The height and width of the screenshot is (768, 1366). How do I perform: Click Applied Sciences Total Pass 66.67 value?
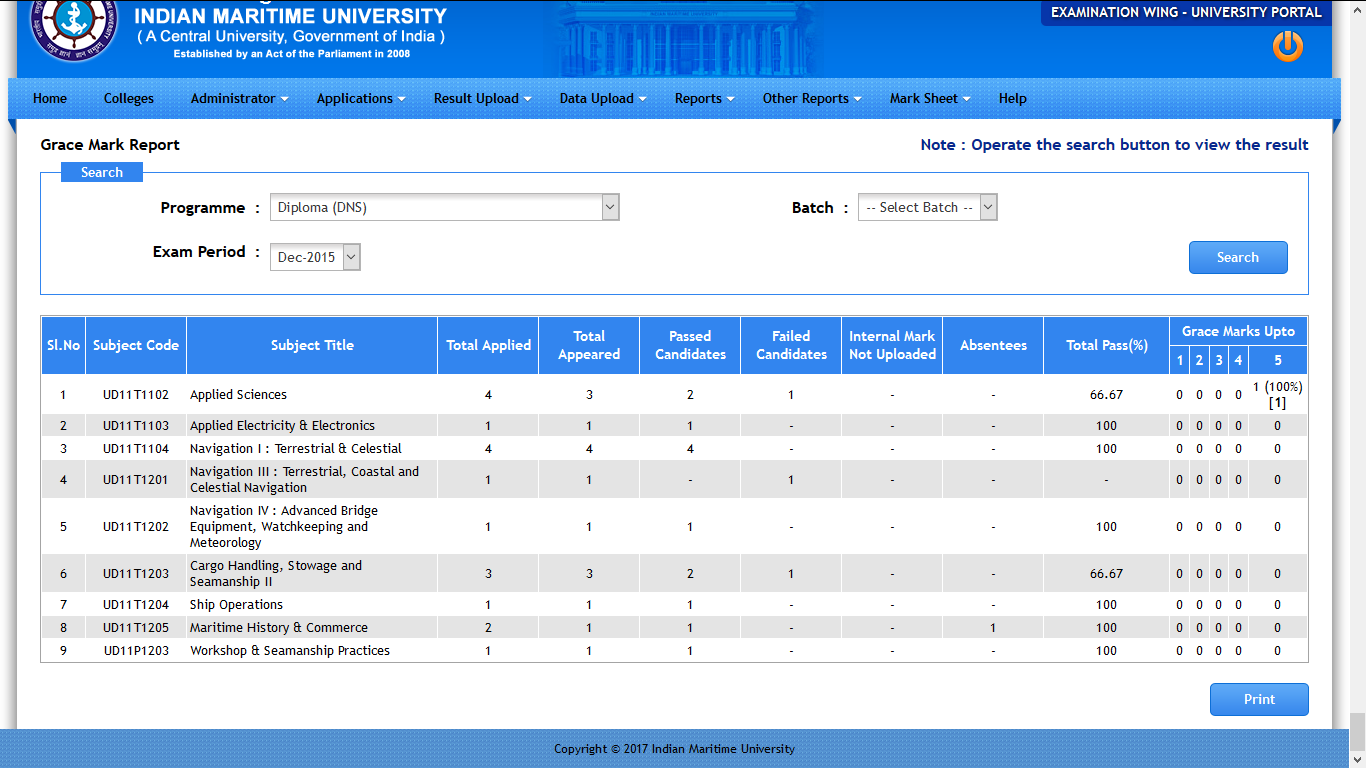[1106, 395]
